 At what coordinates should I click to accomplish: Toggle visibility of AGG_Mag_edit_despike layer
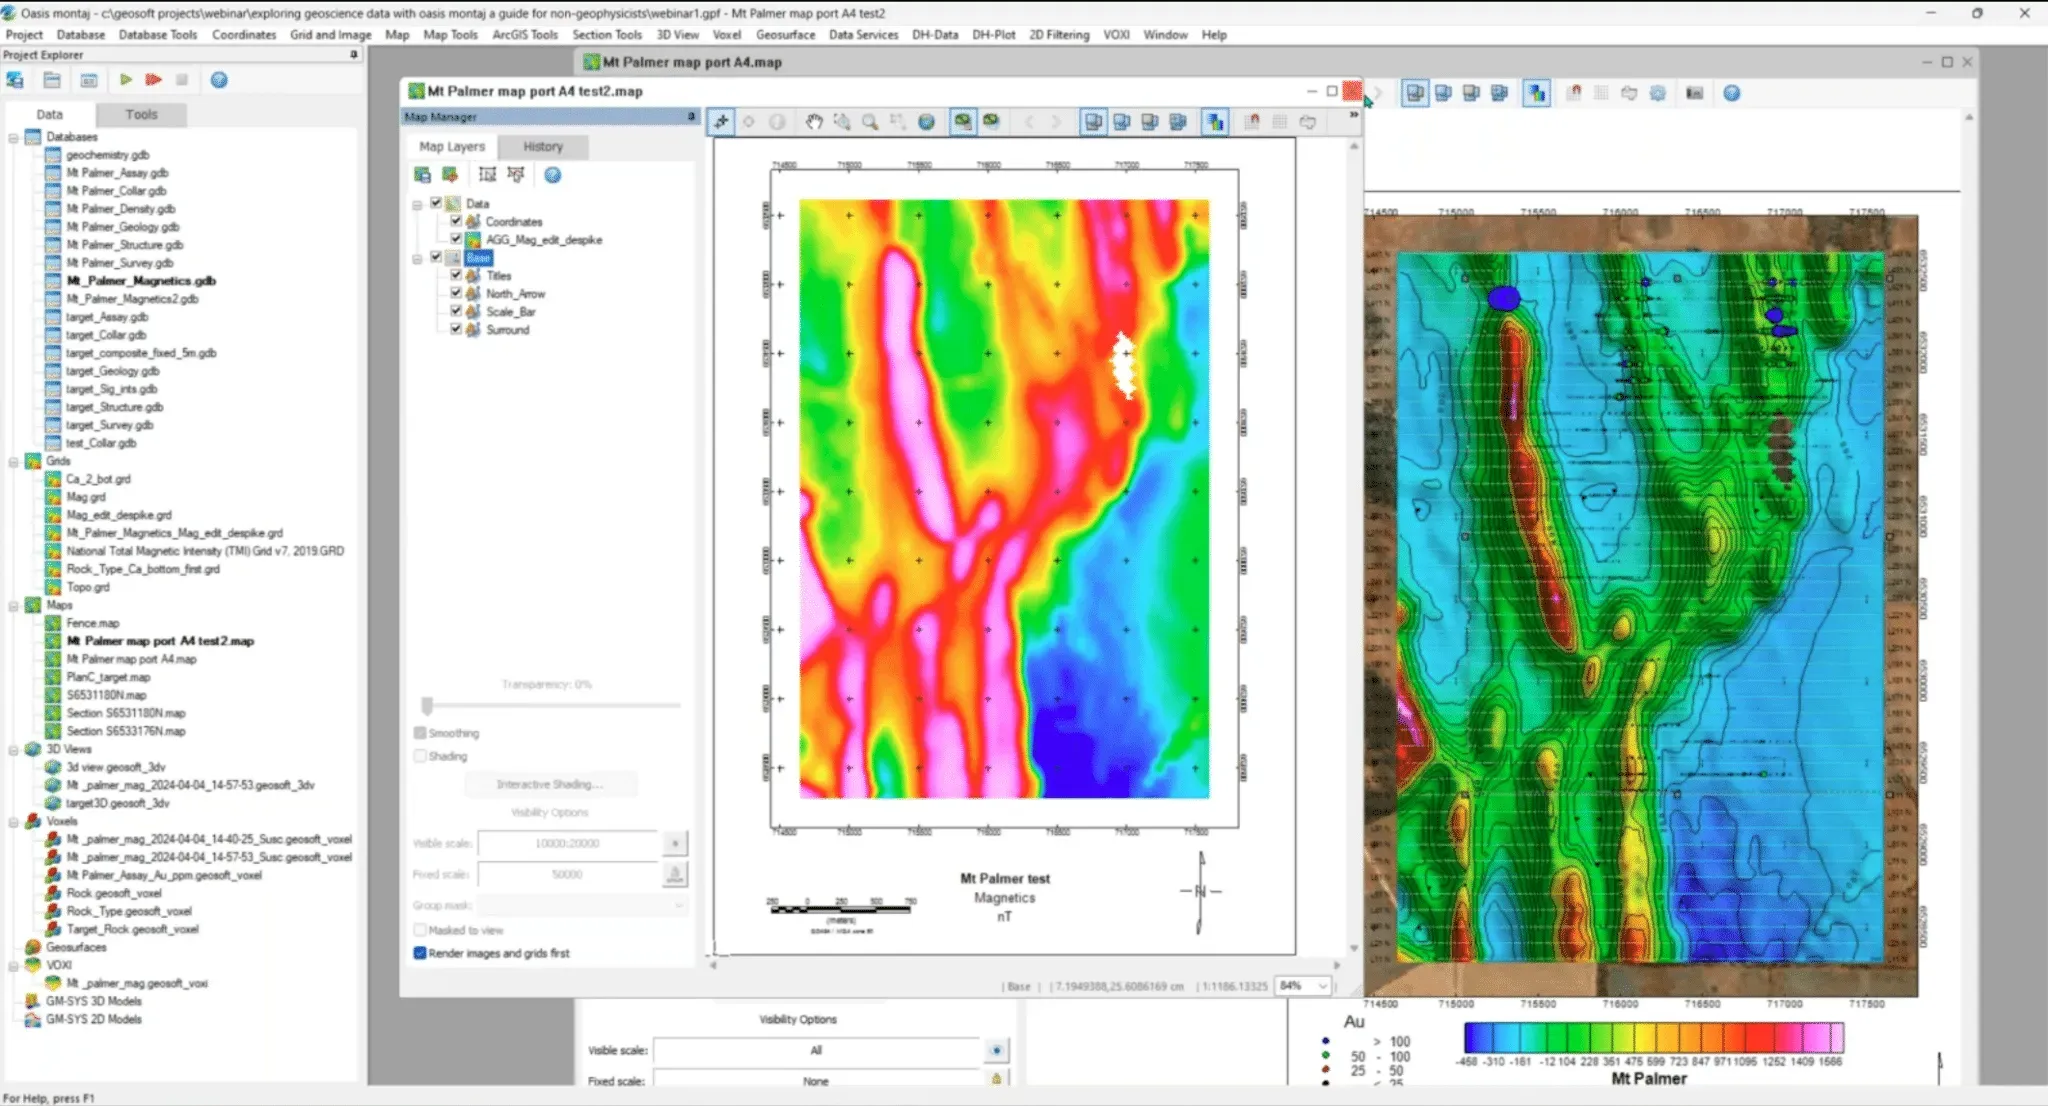coord(456,239)
